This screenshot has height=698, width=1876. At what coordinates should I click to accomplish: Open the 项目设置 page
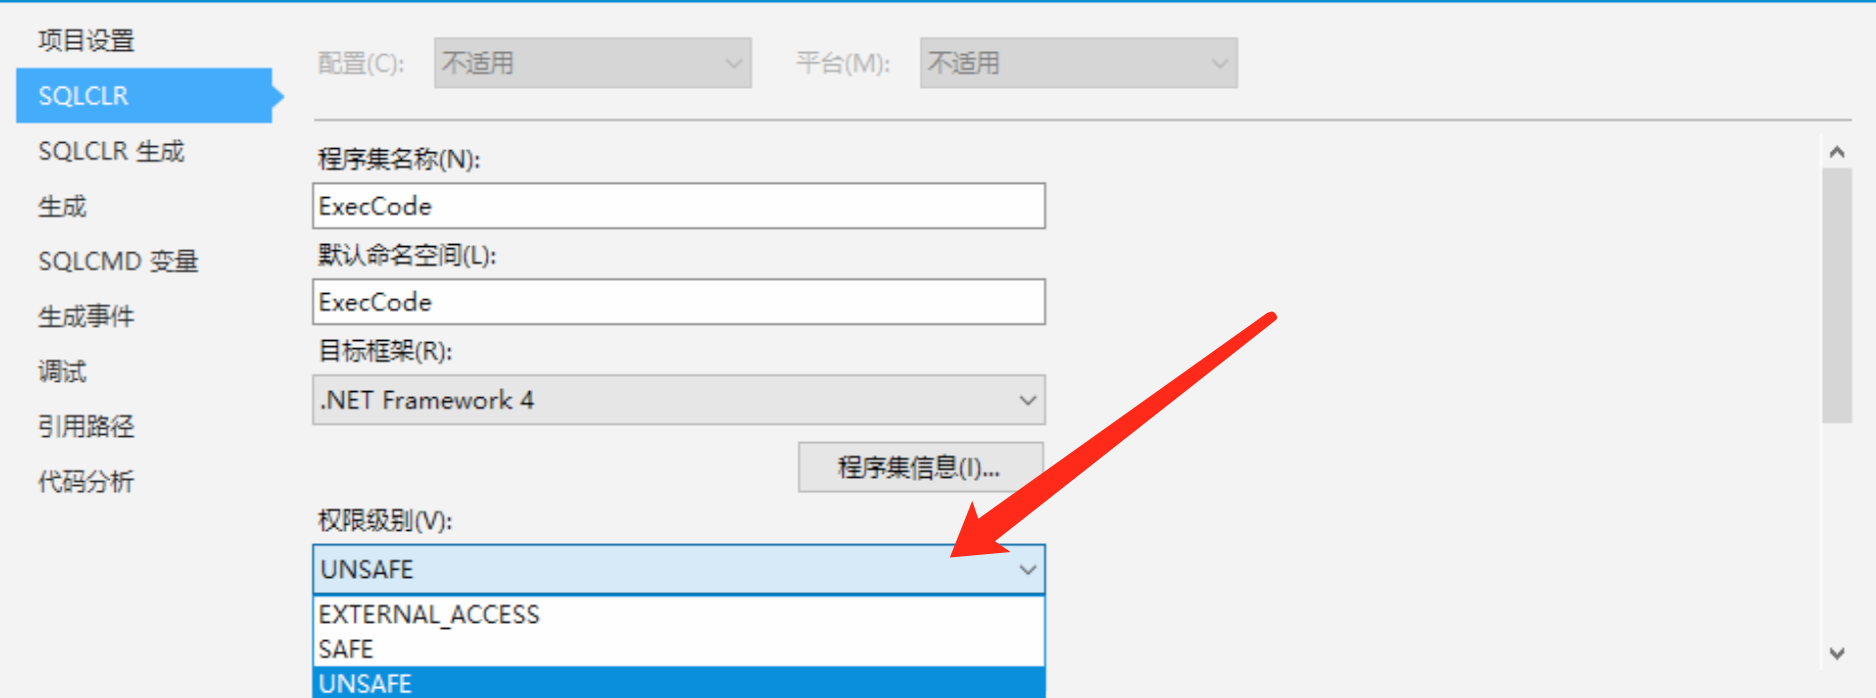point(86,41)
